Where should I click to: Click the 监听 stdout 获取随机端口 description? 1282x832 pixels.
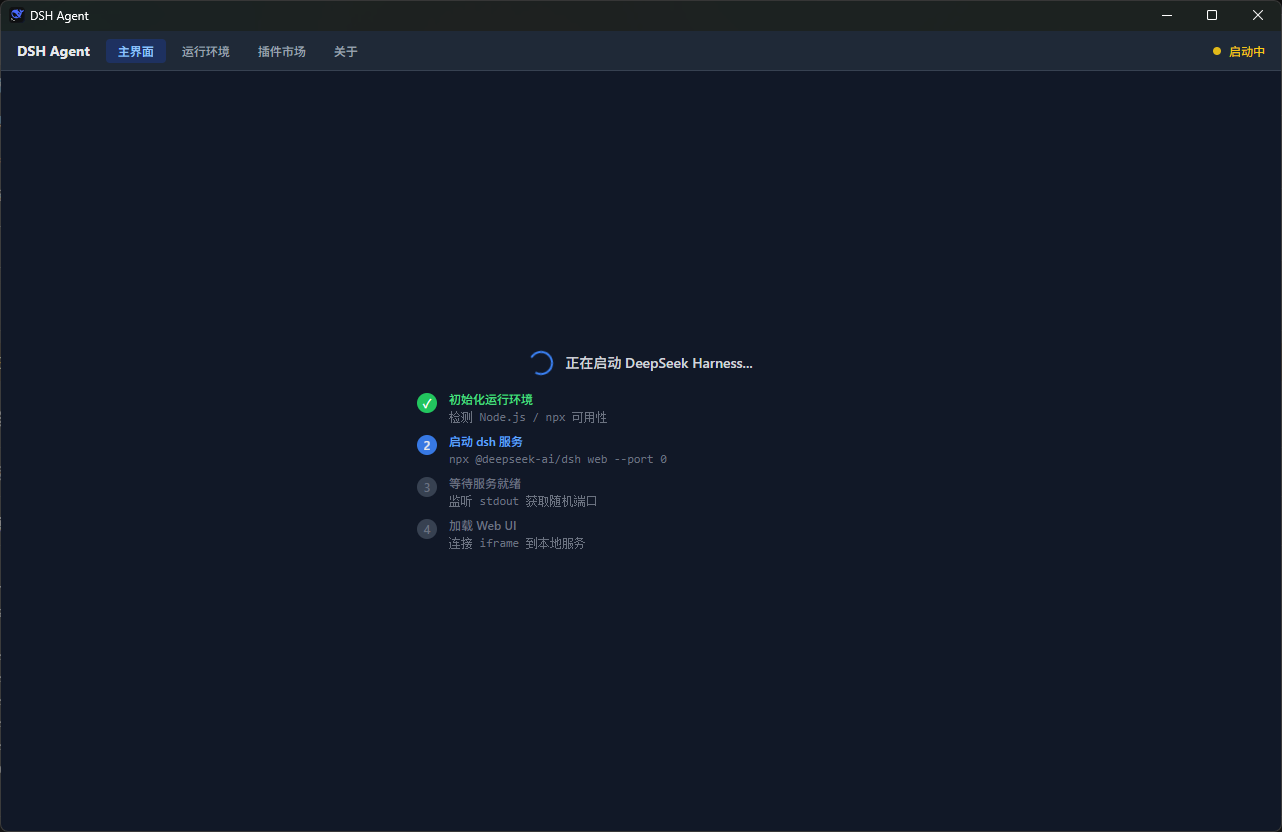click(x=523, y=501)
